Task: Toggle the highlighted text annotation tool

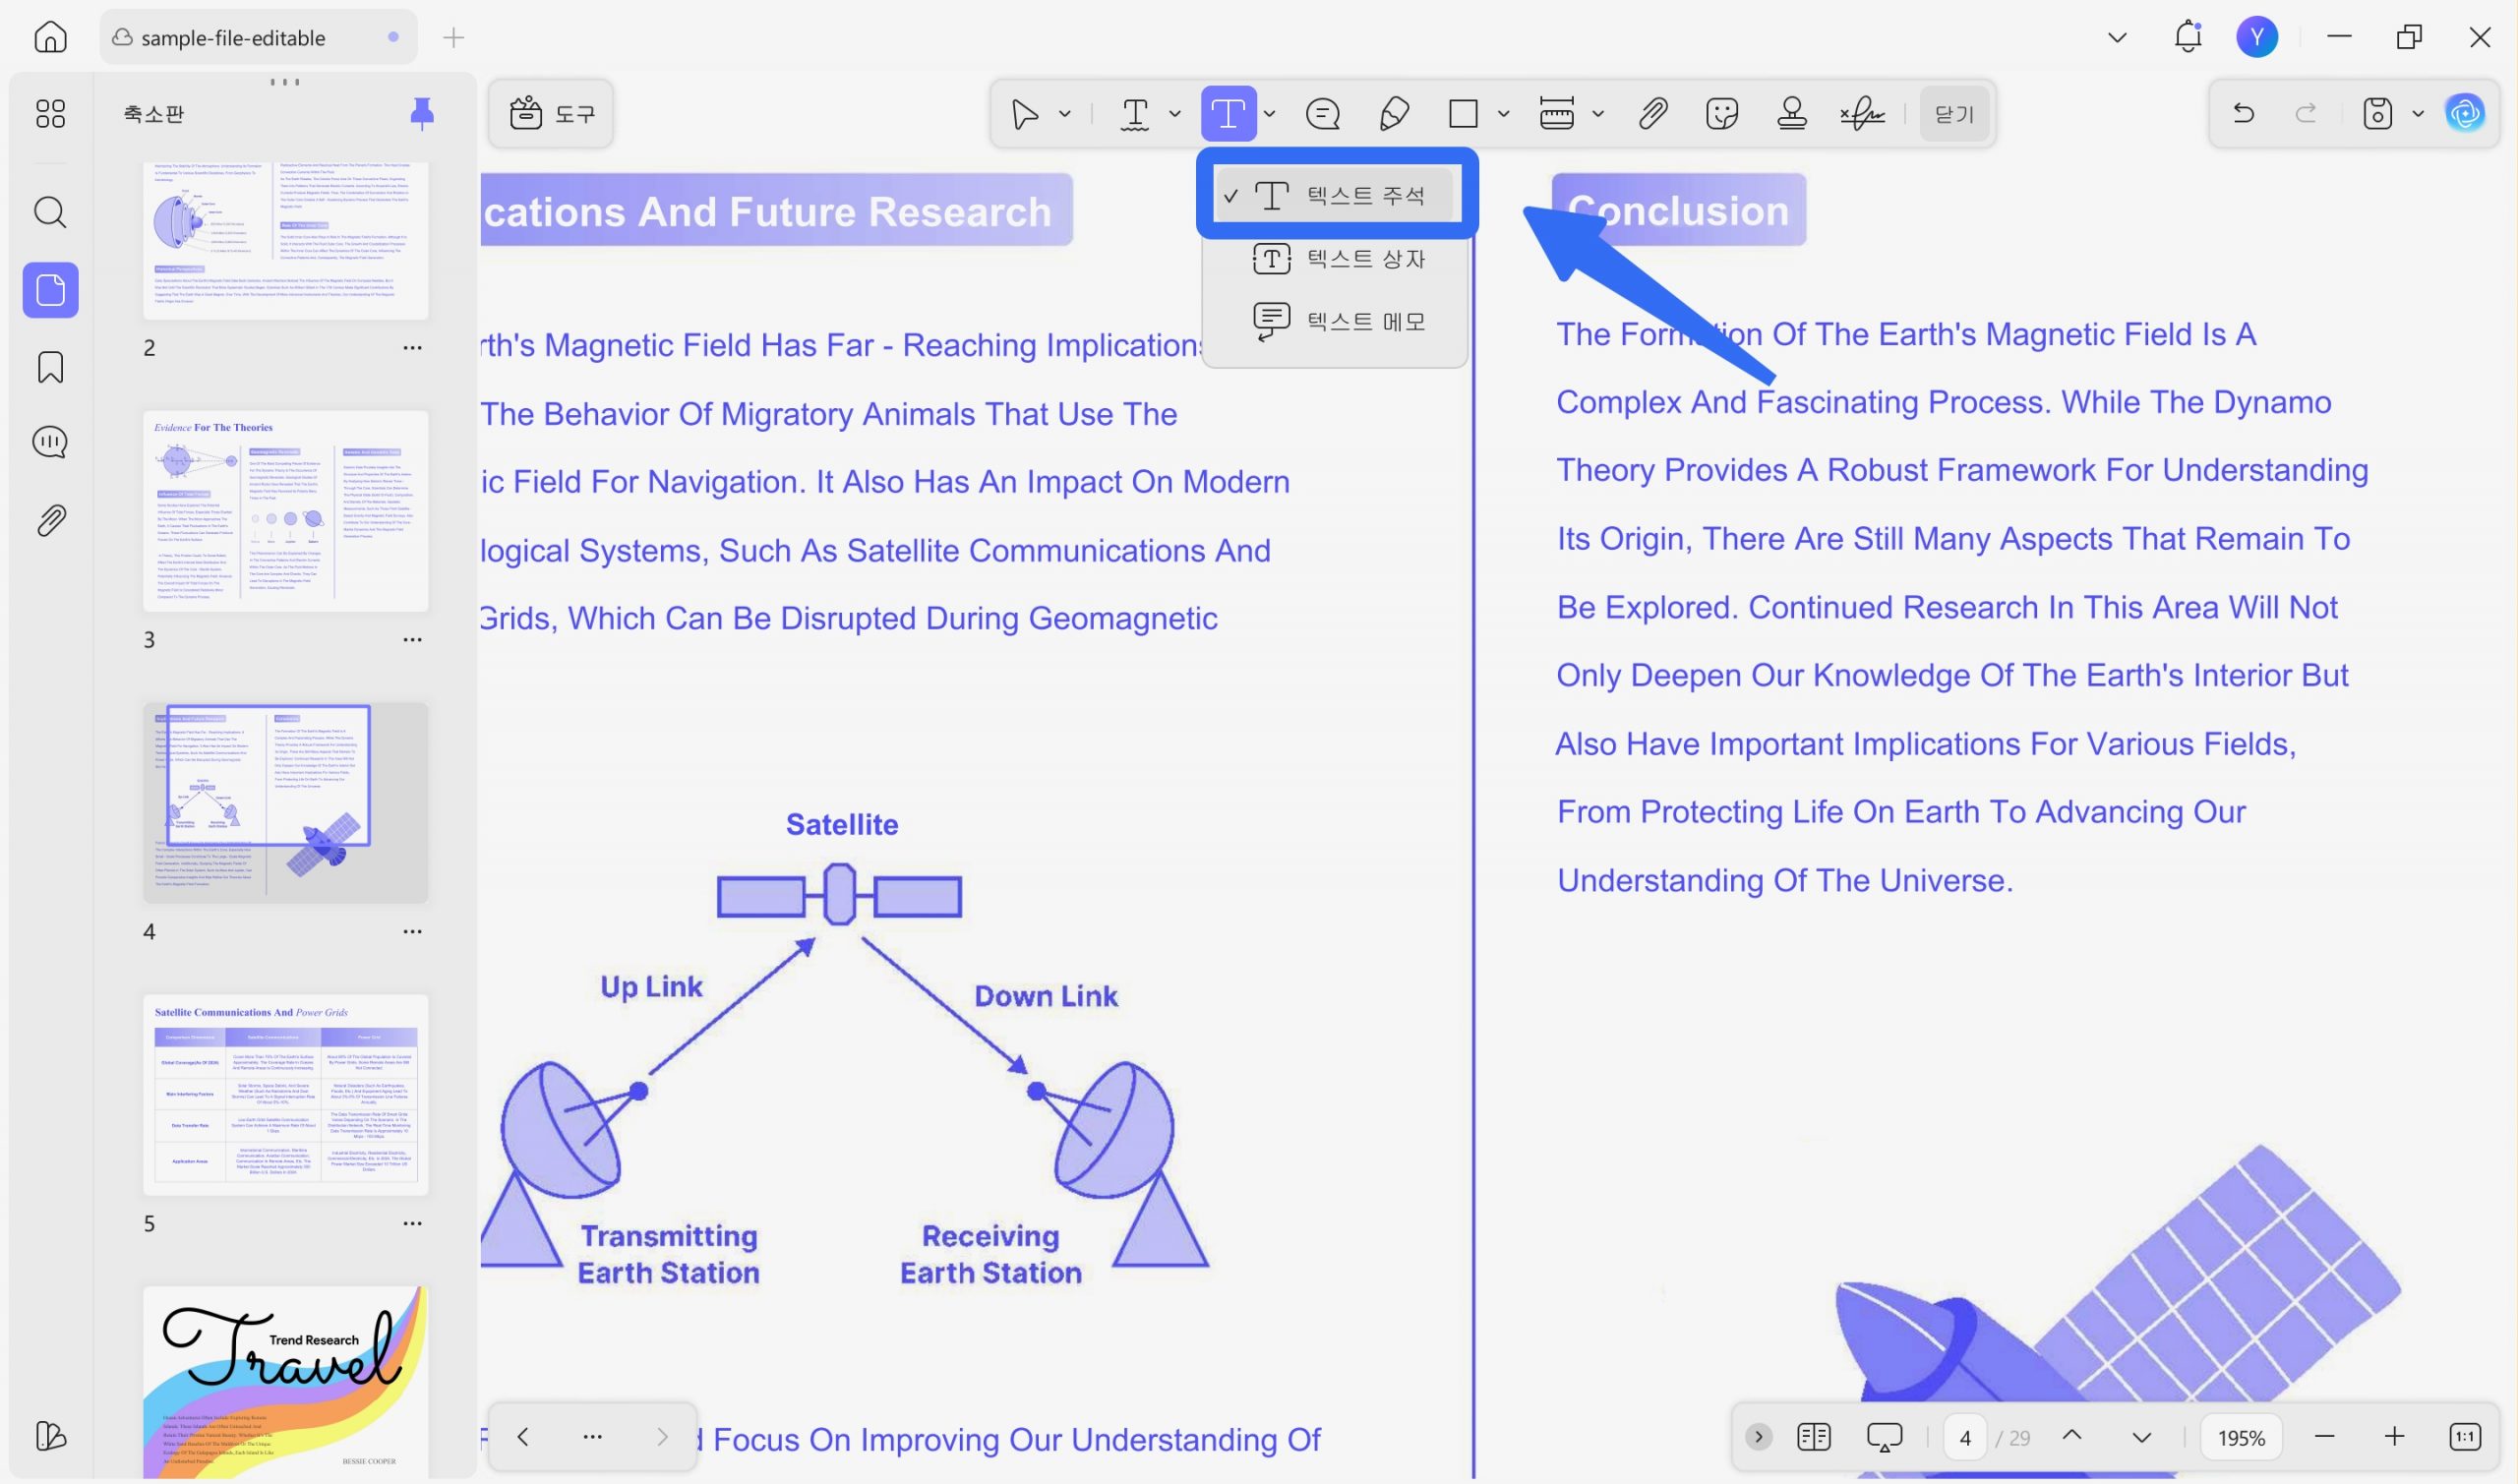Action: point(1228,114)
